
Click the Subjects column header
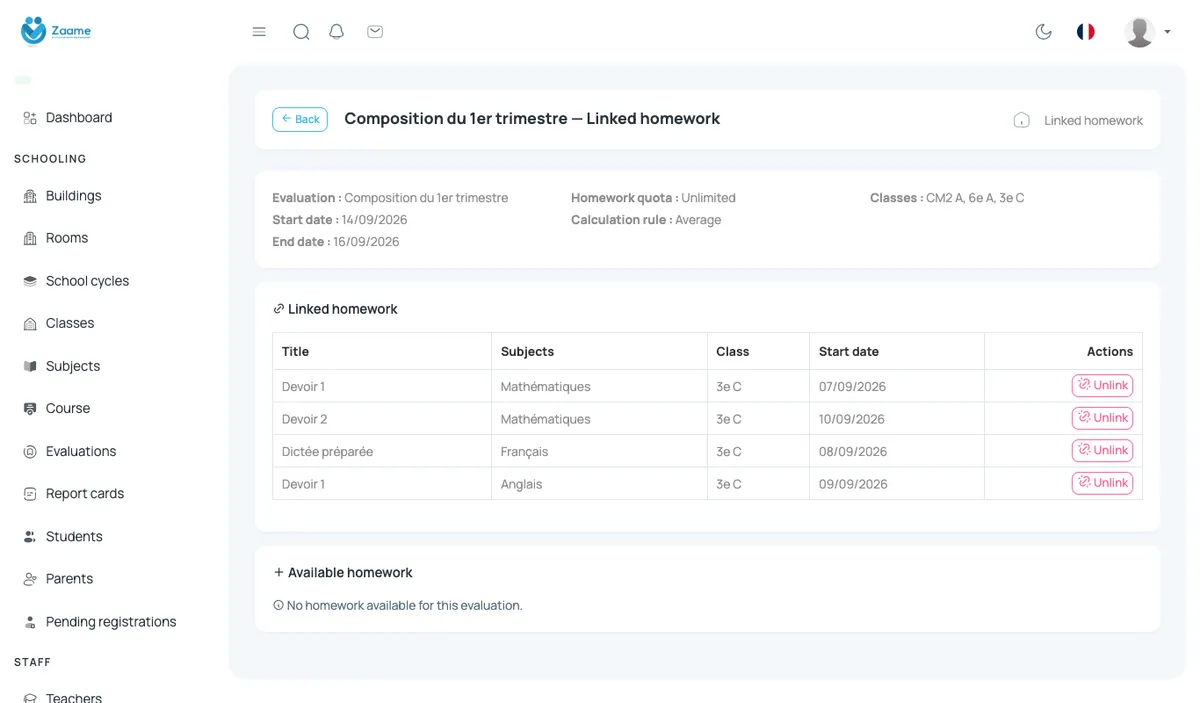tap(527, 351)
